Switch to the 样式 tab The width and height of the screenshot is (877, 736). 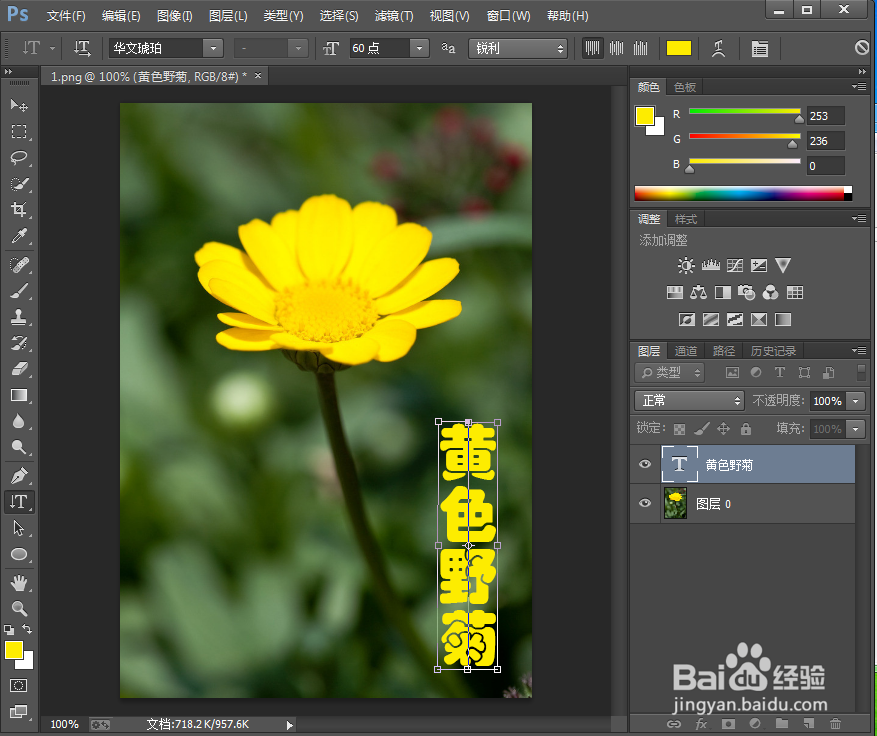(685, 219)
